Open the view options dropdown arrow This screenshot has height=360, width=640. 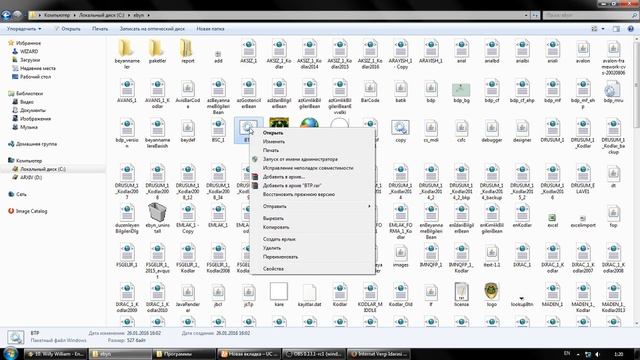click(x=603, y=29)
